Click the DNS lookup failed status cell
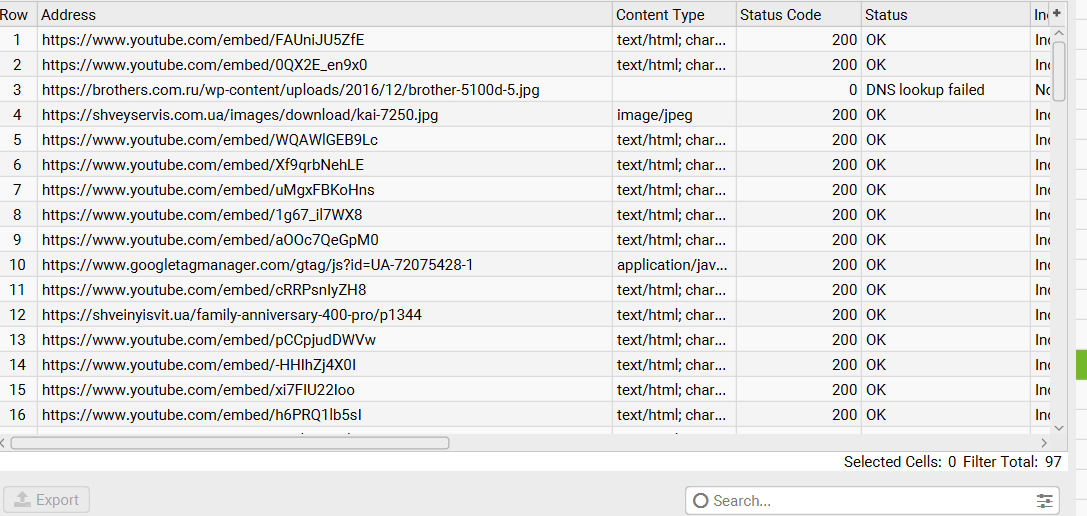1087x516 pixels. click(925, 90)
